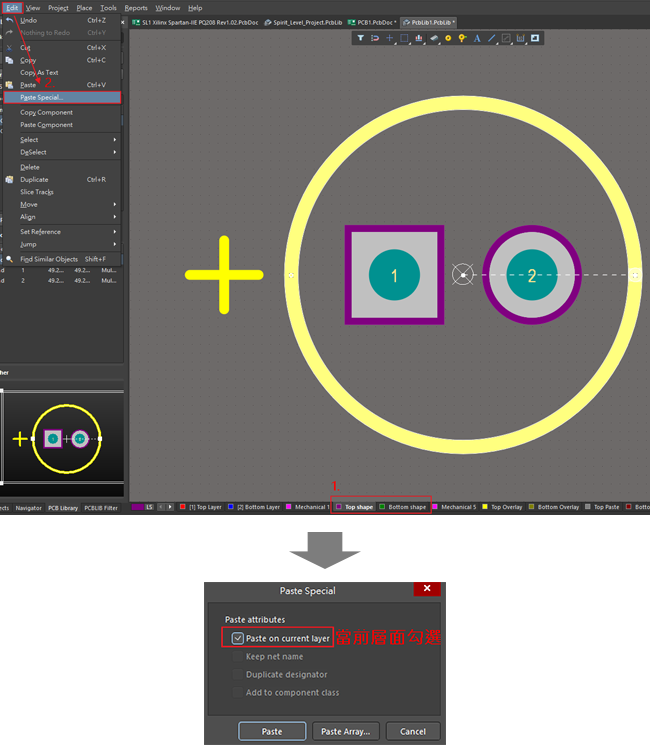Viewport: 650px width, 745px height.
Task: Click the Top Overlay layer color swatch
Action: coord(487,507)
